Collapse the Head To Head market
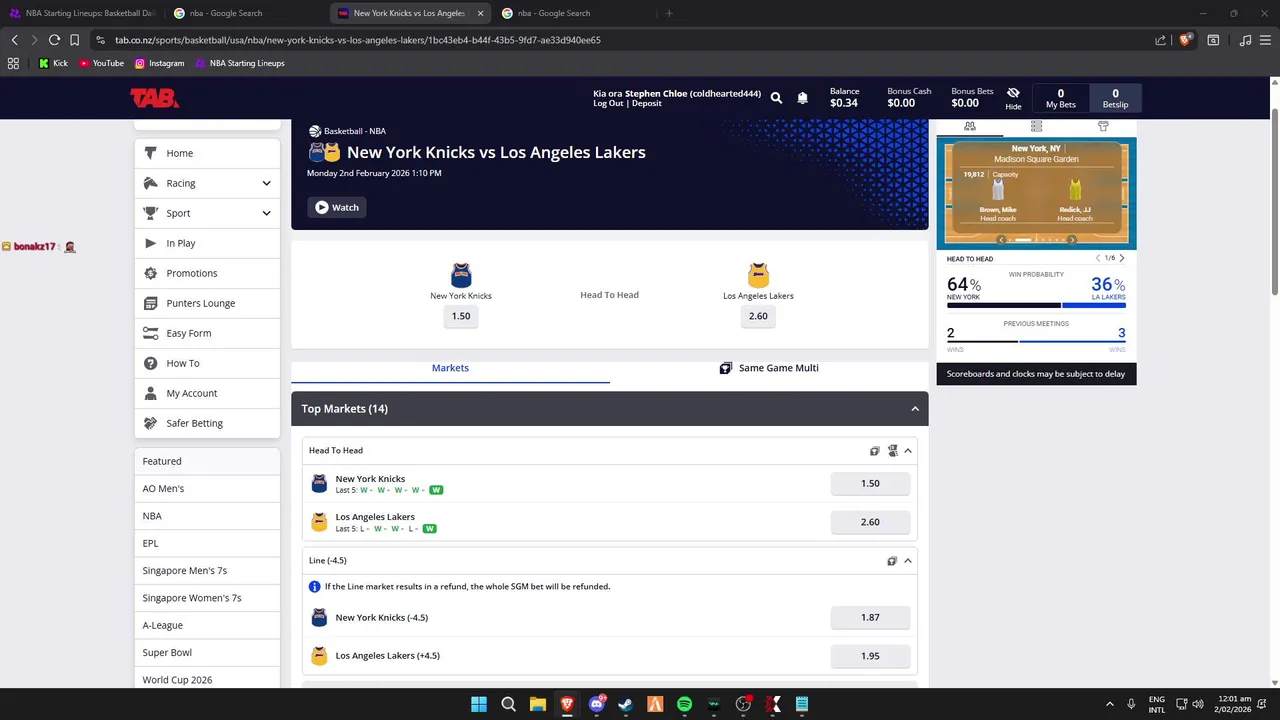The width and height of the screenshot is (1280, 720). (908, 451)
